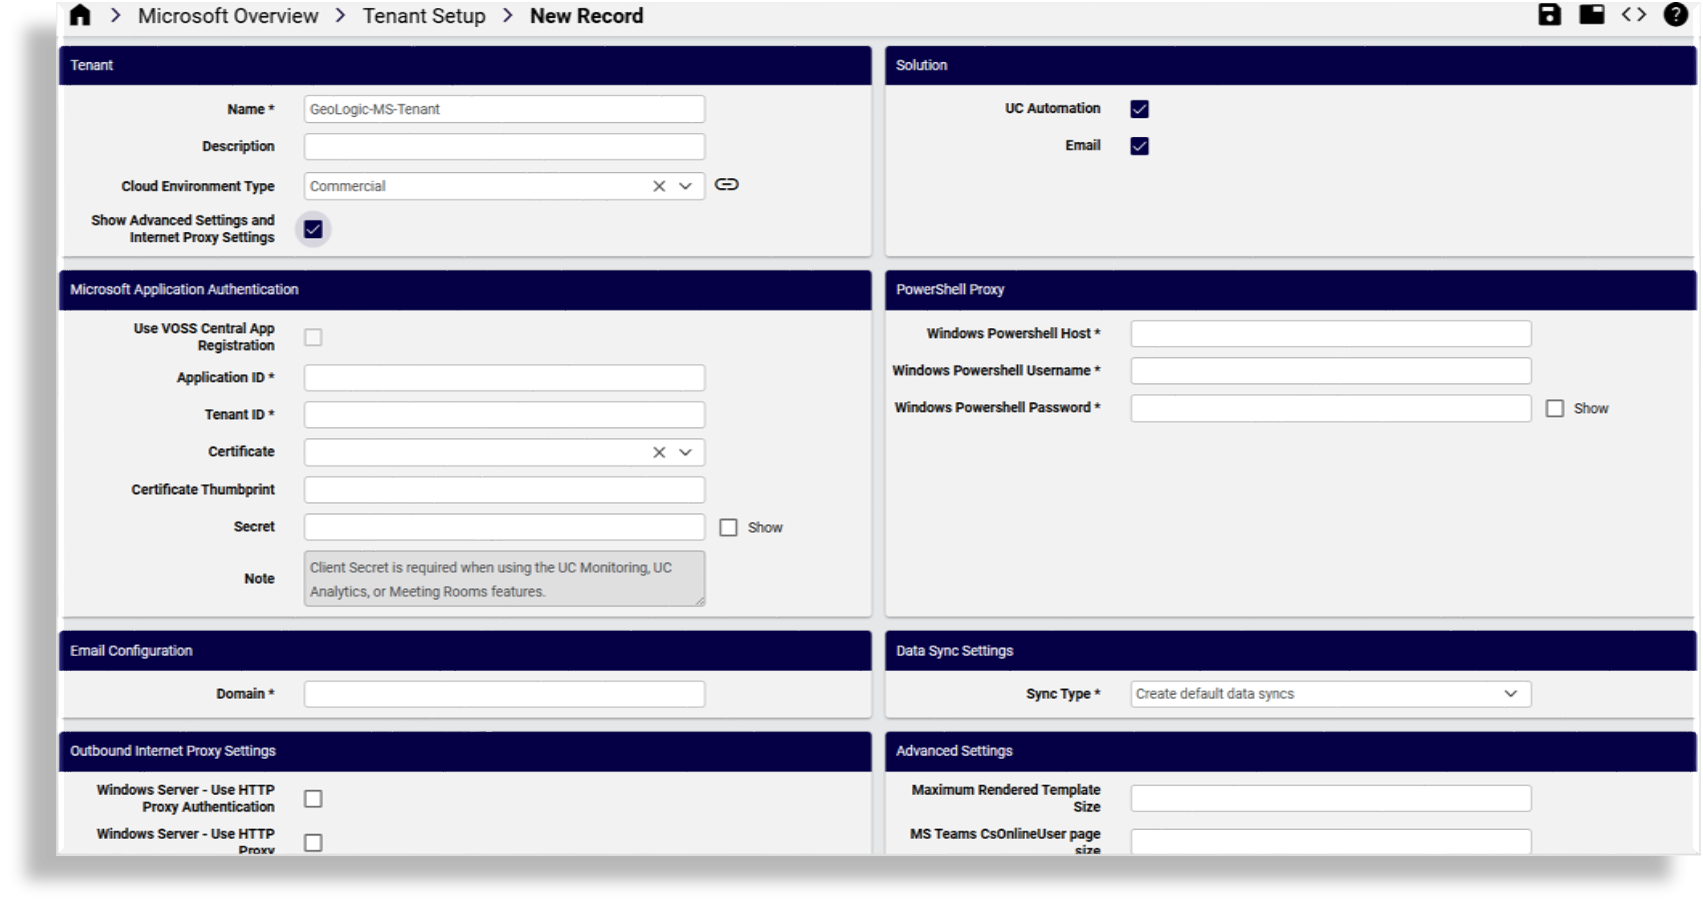Viewport: 1703px width, 906px height.
Task: Click into the Domain input field
Action: (x=503, y=693)
